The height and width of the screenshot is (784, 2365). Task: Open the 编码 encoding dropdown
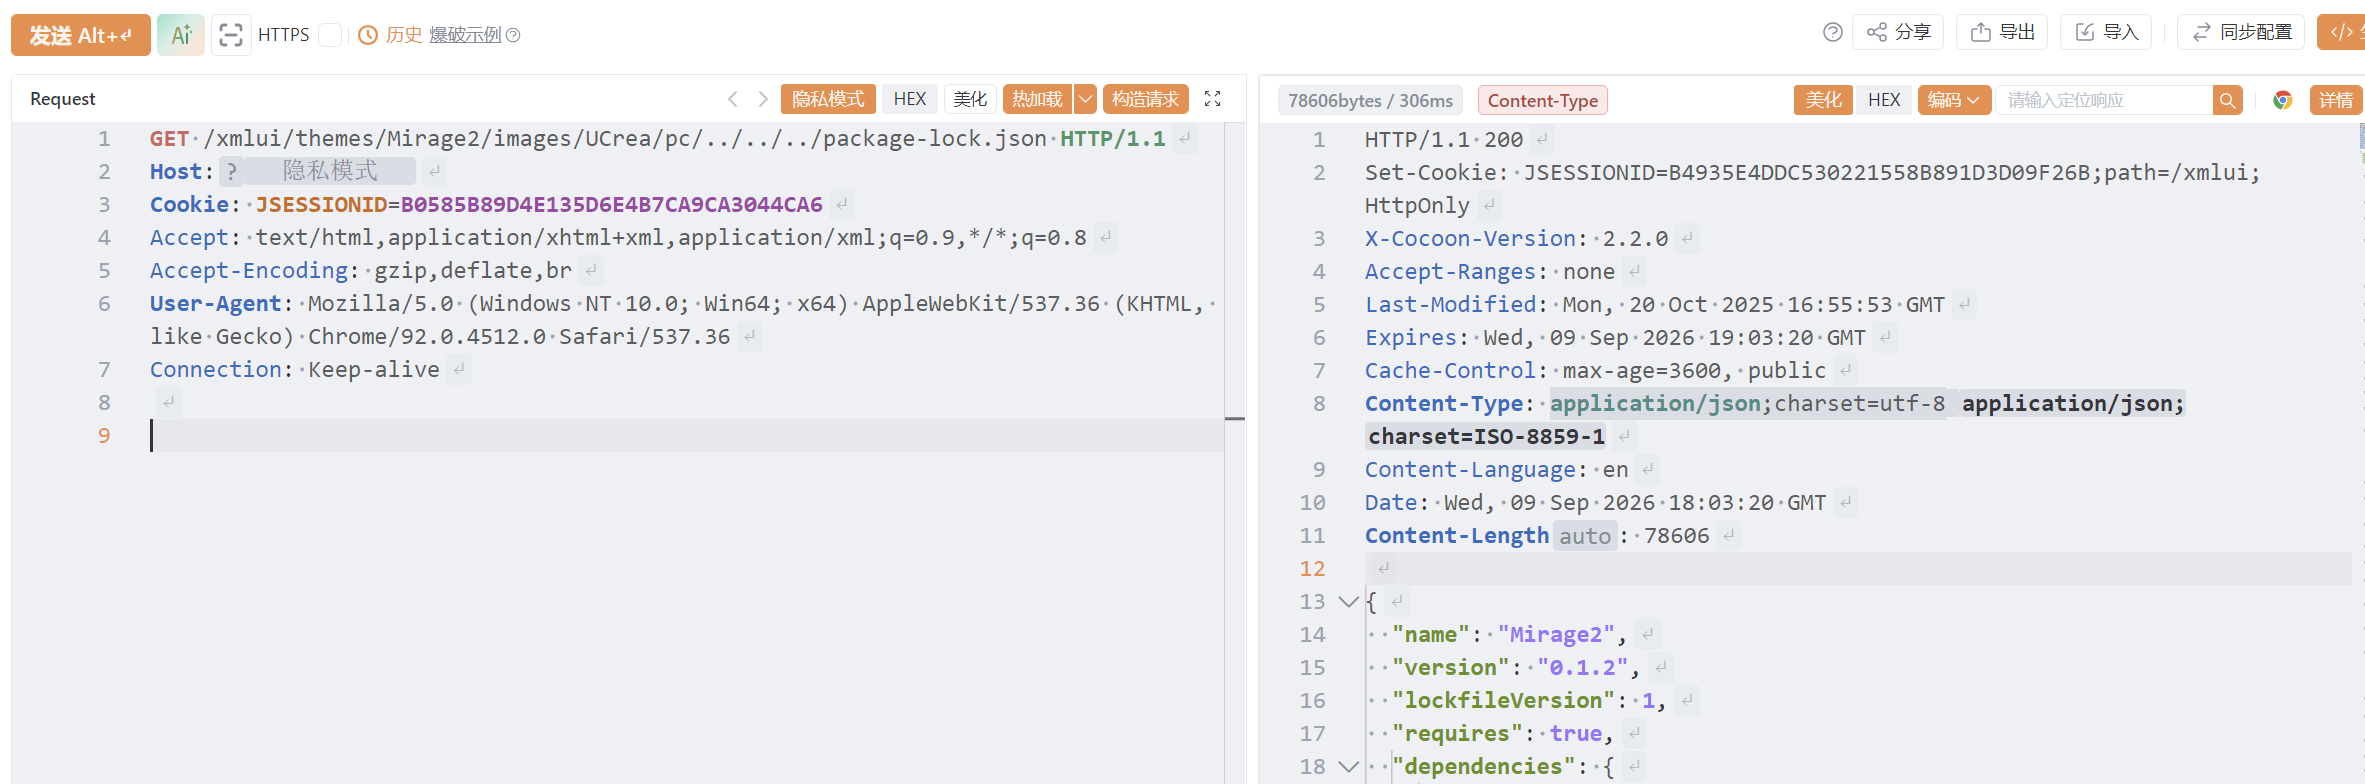1954,100
